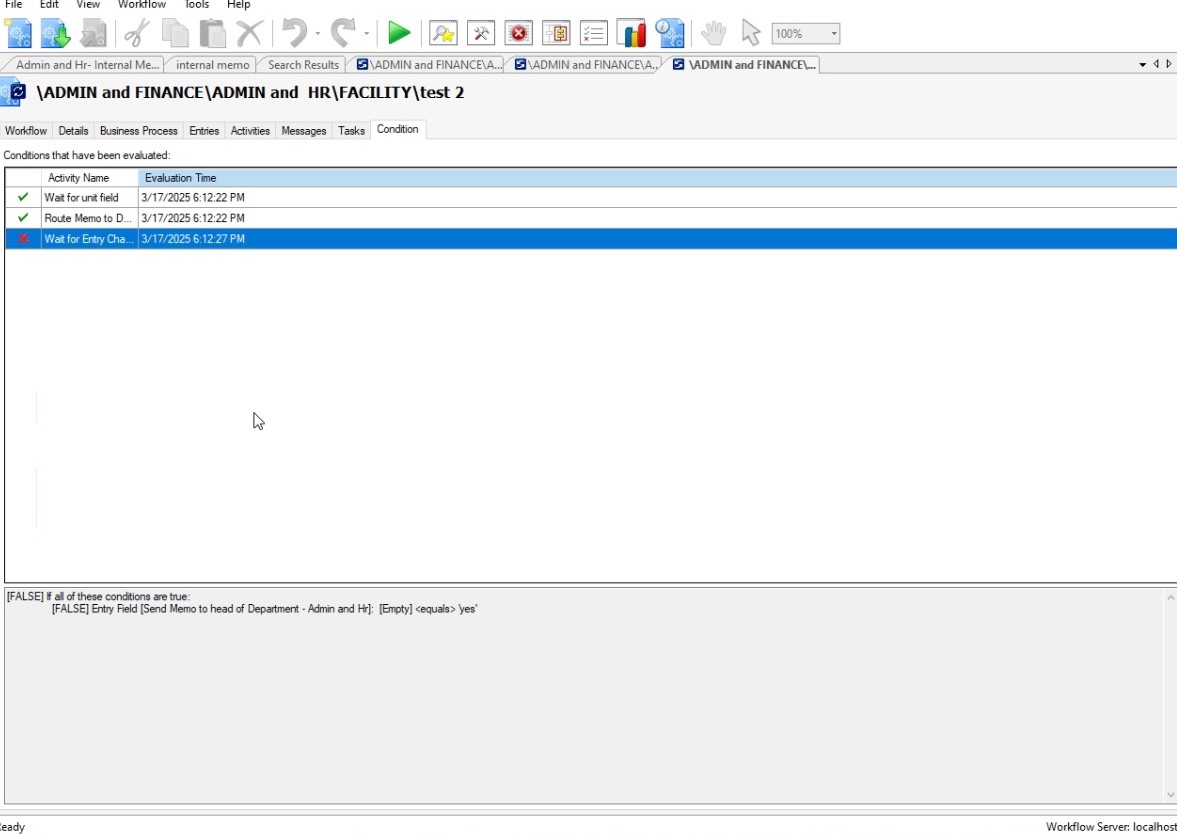Select the hand pan tool
This screenshot has height=834, width=1177.
point(713,33)
